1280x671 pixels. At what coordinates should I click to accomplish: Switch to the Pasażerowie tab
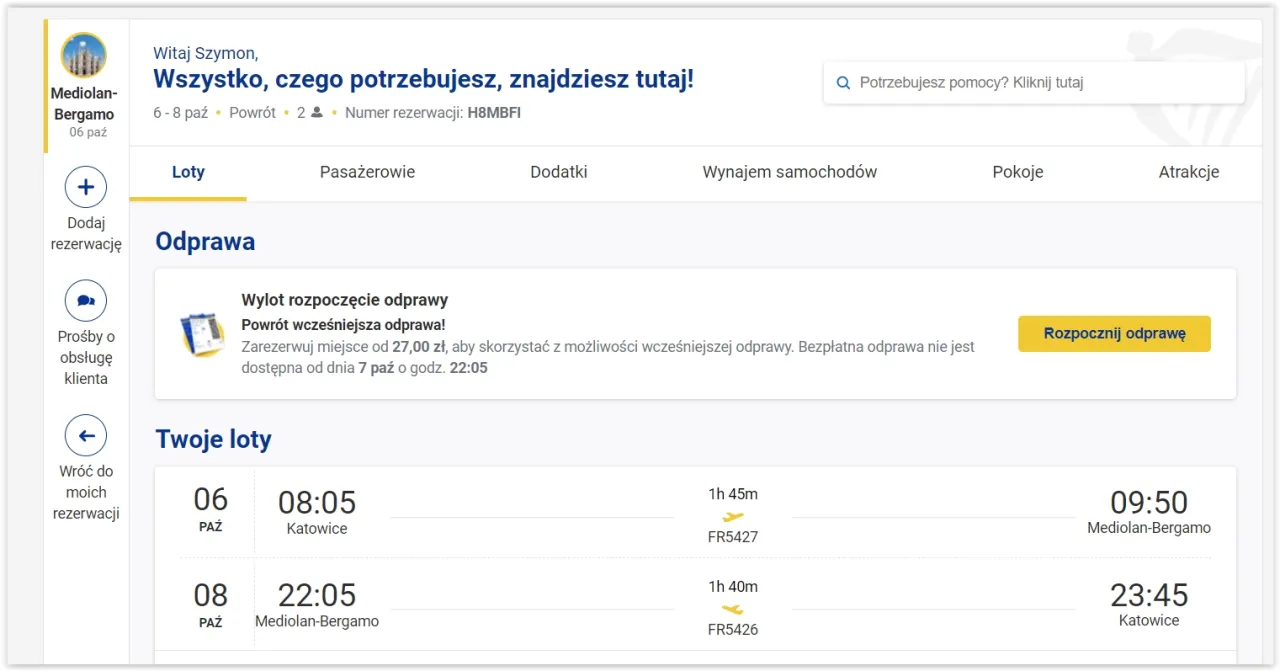tap(367, 172)
